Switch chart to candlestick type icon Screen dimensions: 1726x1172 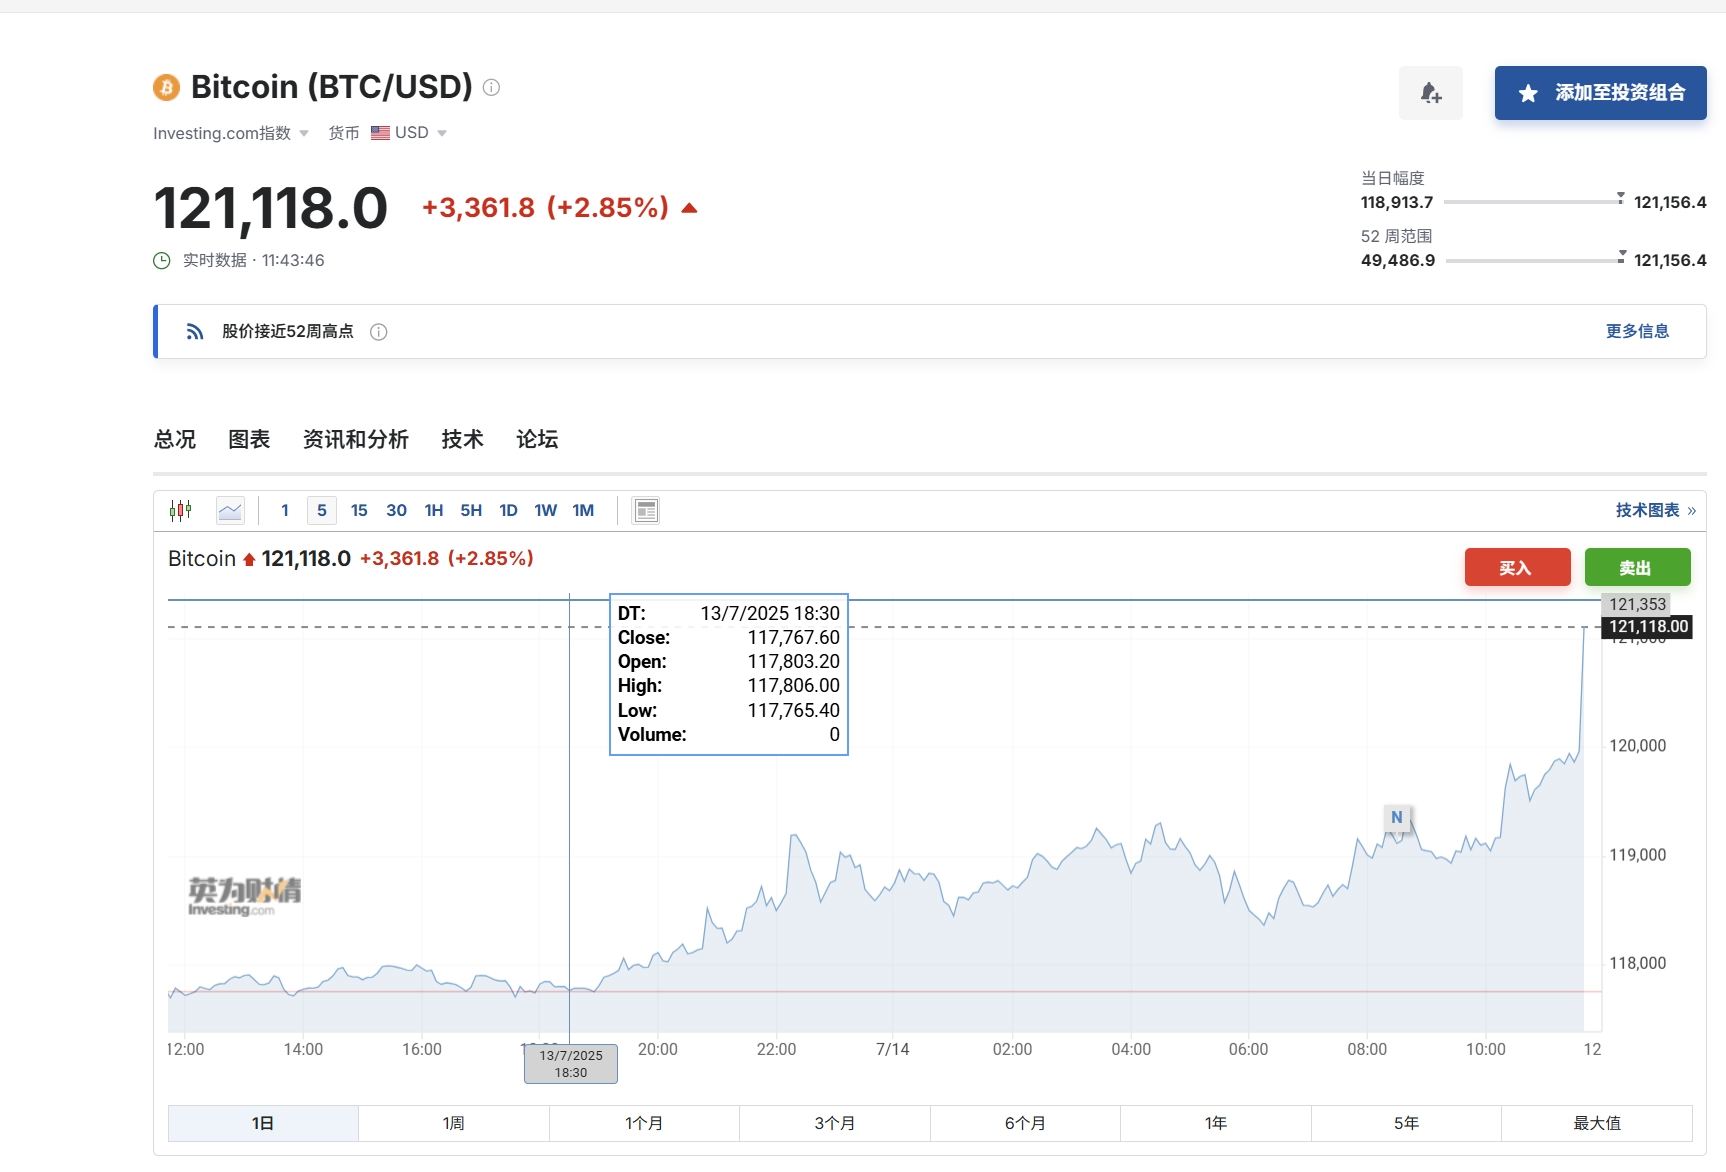coord(181,511)
